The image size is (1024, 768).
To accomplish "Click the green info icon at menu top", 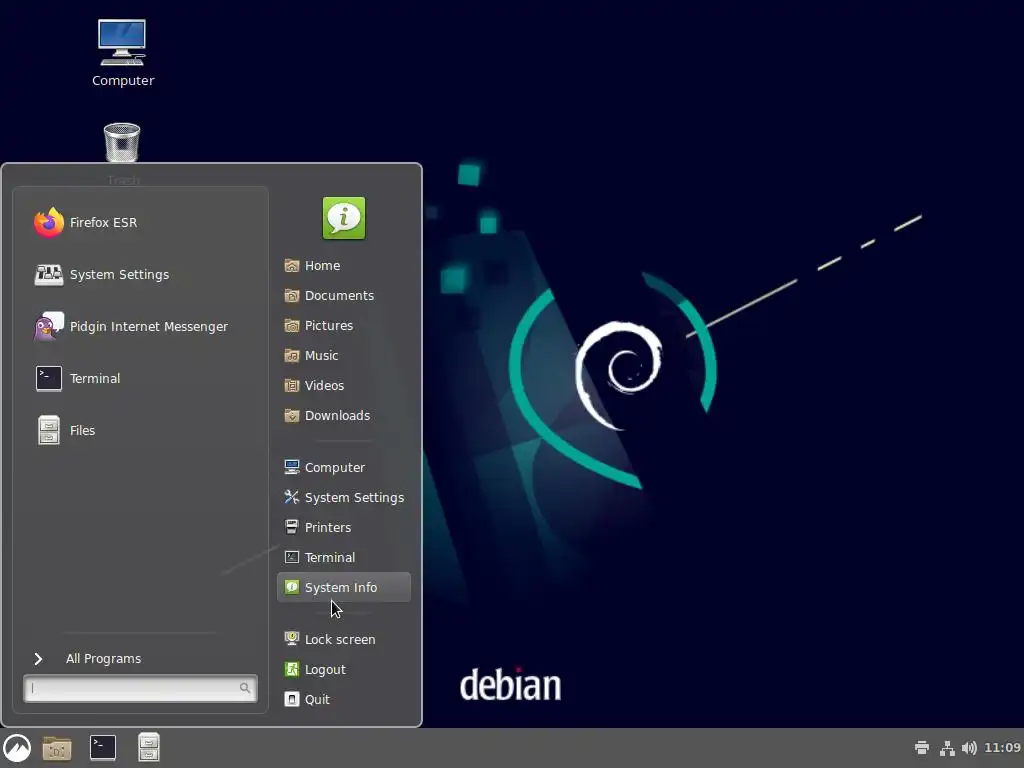I will [x=344, y=218].
